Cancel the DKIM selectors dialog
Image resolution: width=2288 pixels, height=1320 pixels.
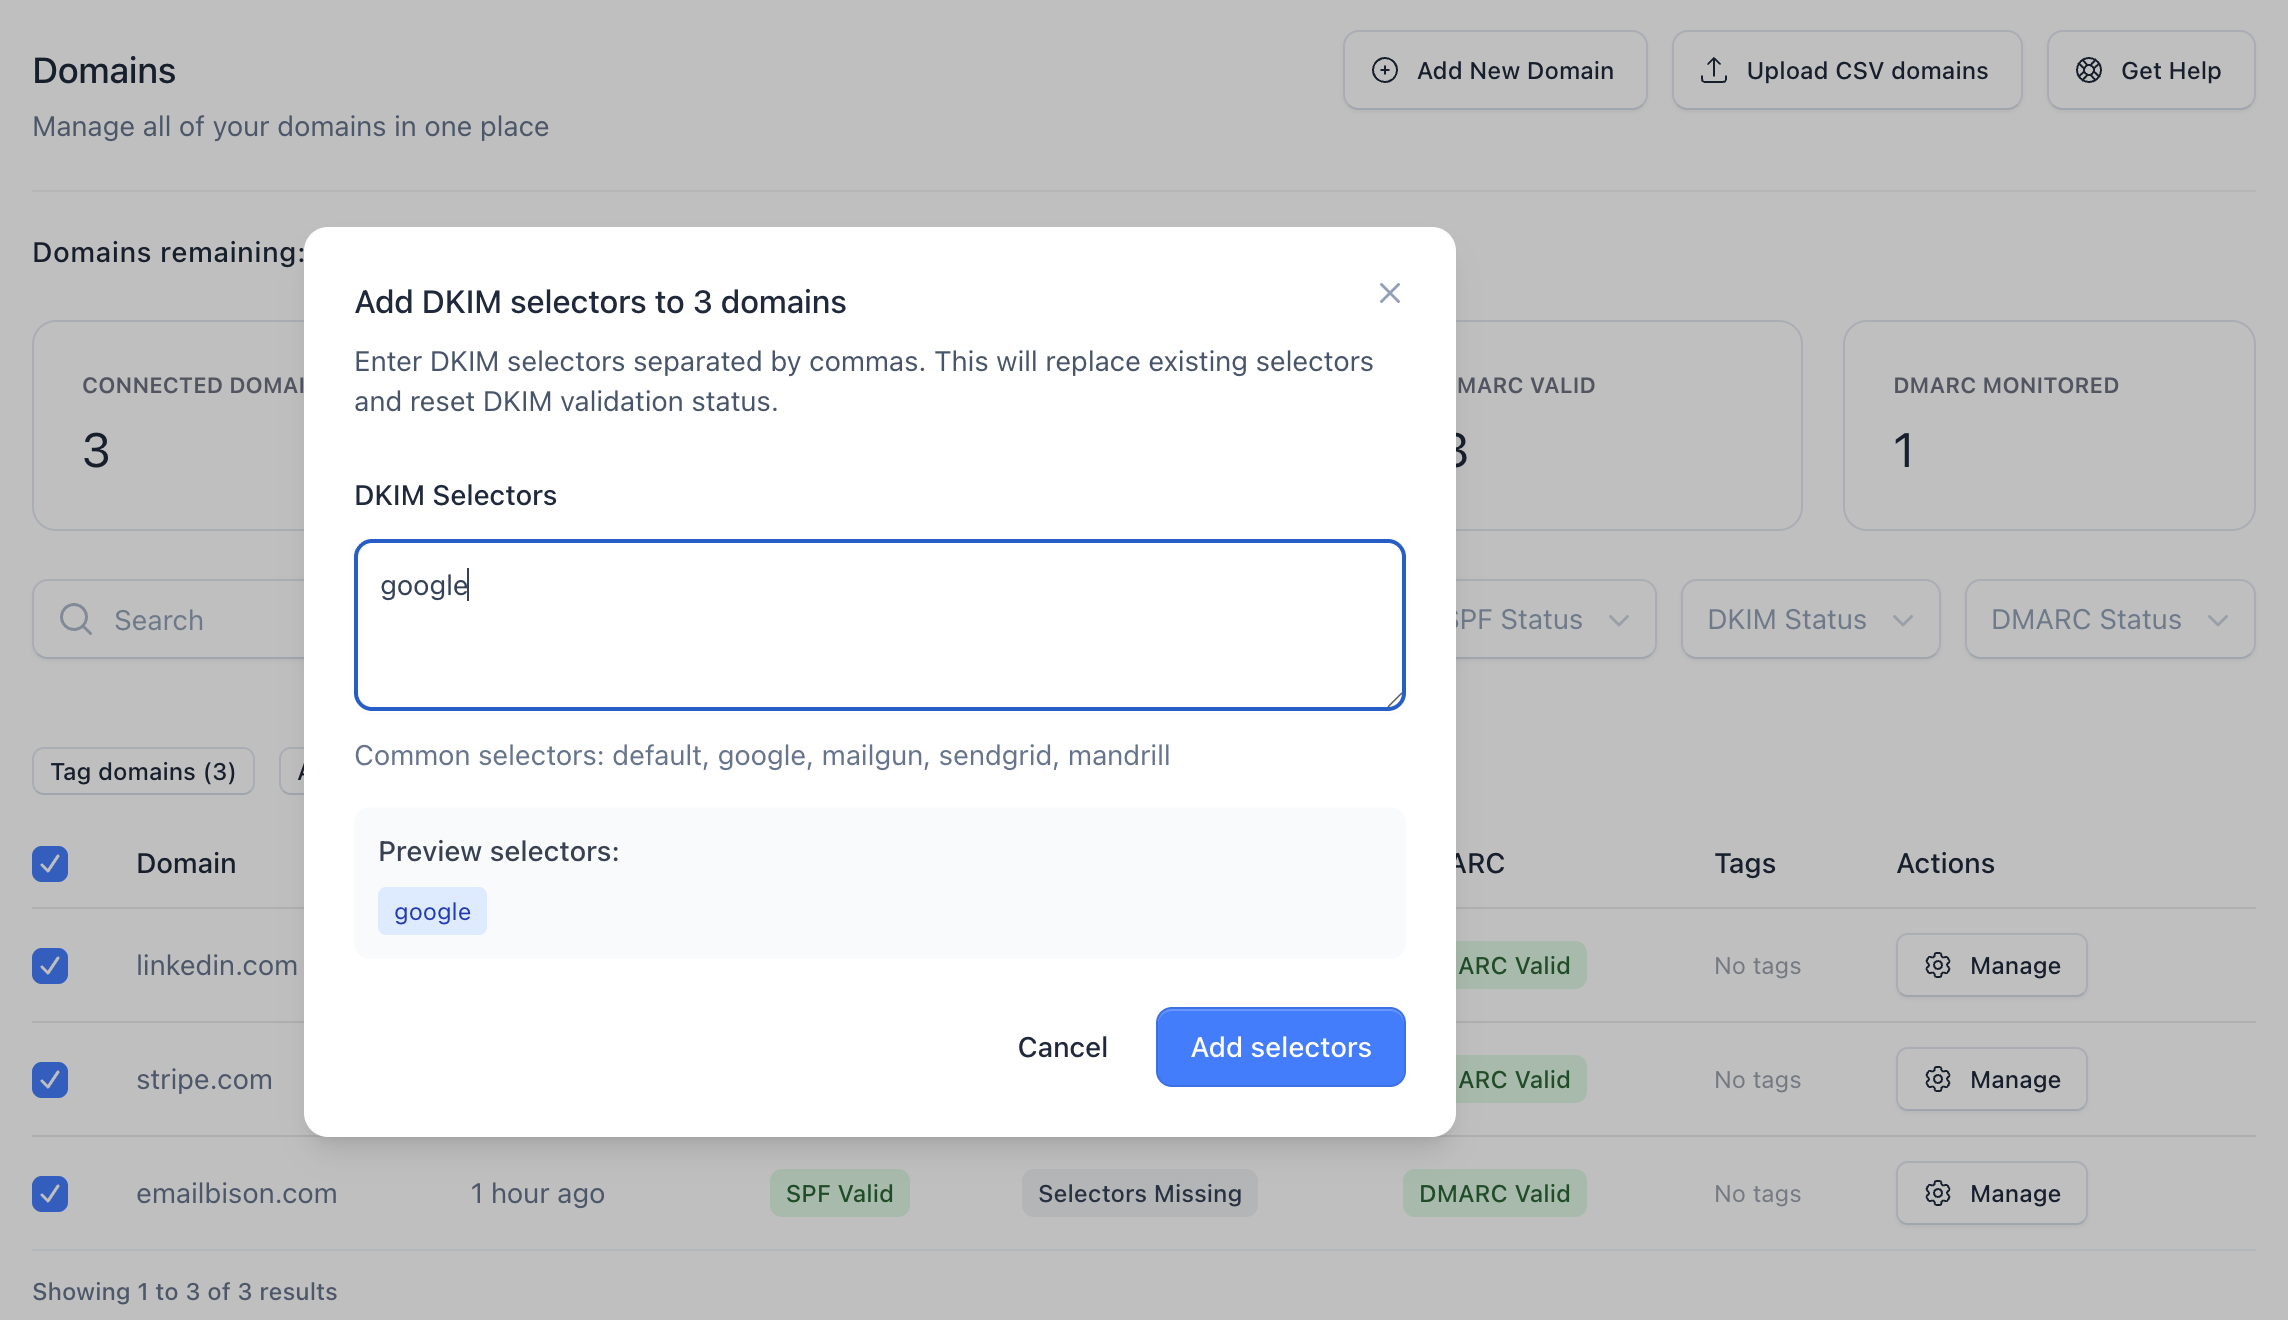coord(1062,1047)
